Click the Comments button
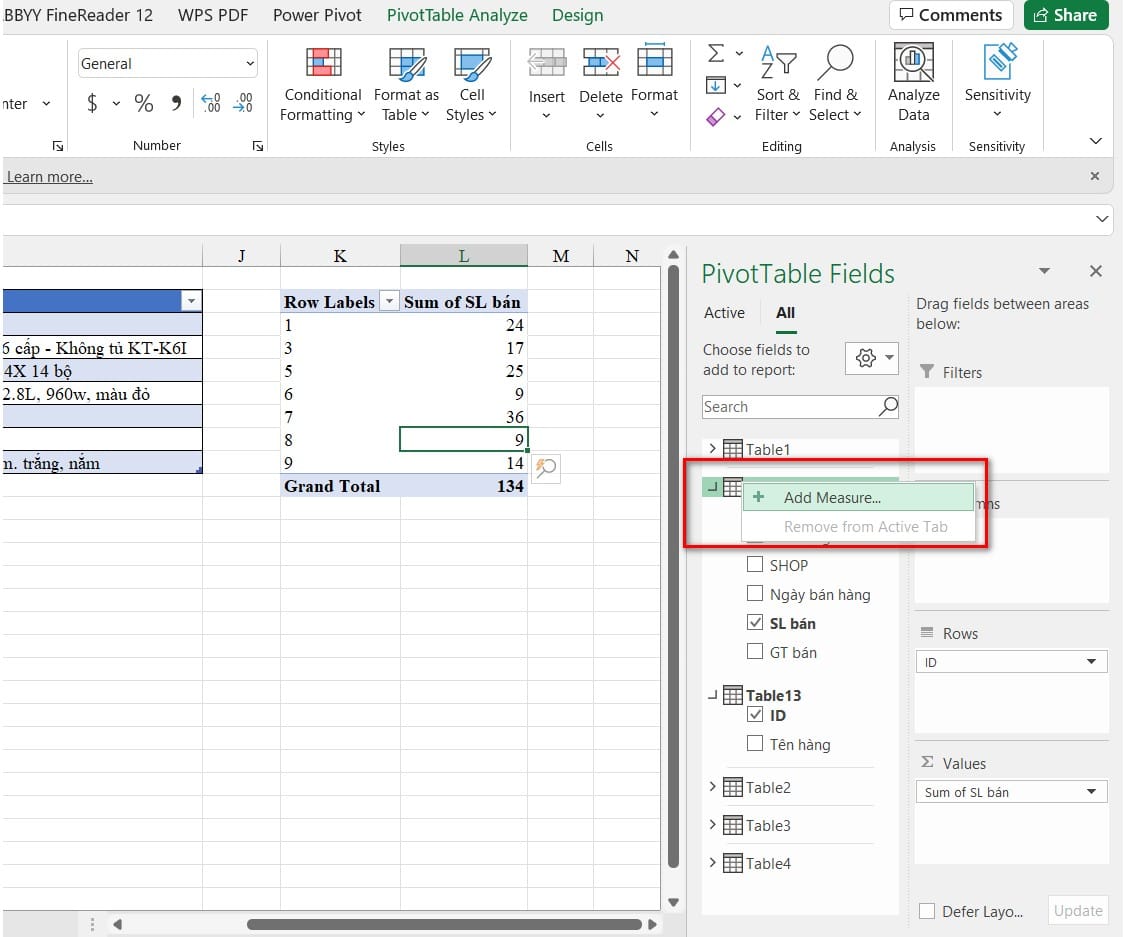 (951, 15)
